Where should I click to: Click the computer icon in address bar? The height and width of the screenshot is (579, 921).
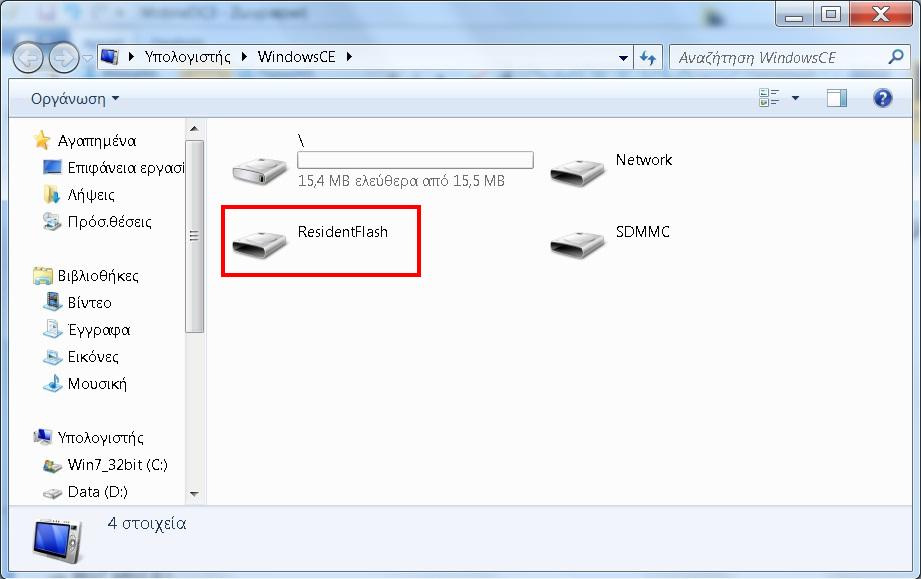110,56
